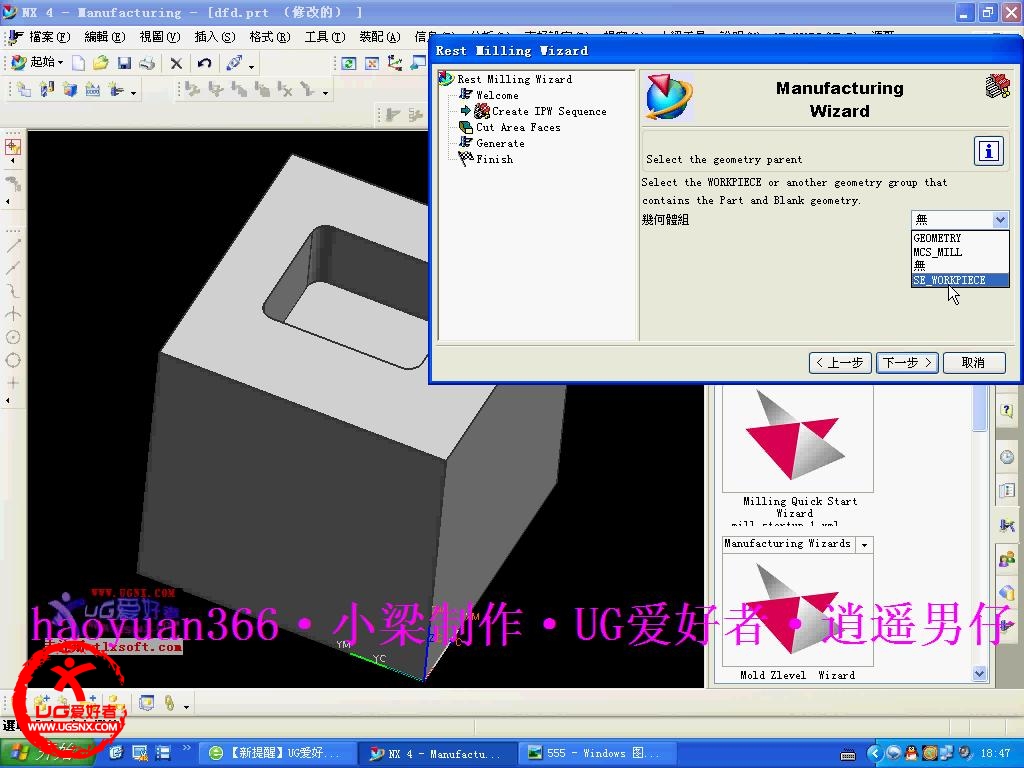Click the plus-sign point snap icon
Screen dimensions: 1024x768
point(13,383)
